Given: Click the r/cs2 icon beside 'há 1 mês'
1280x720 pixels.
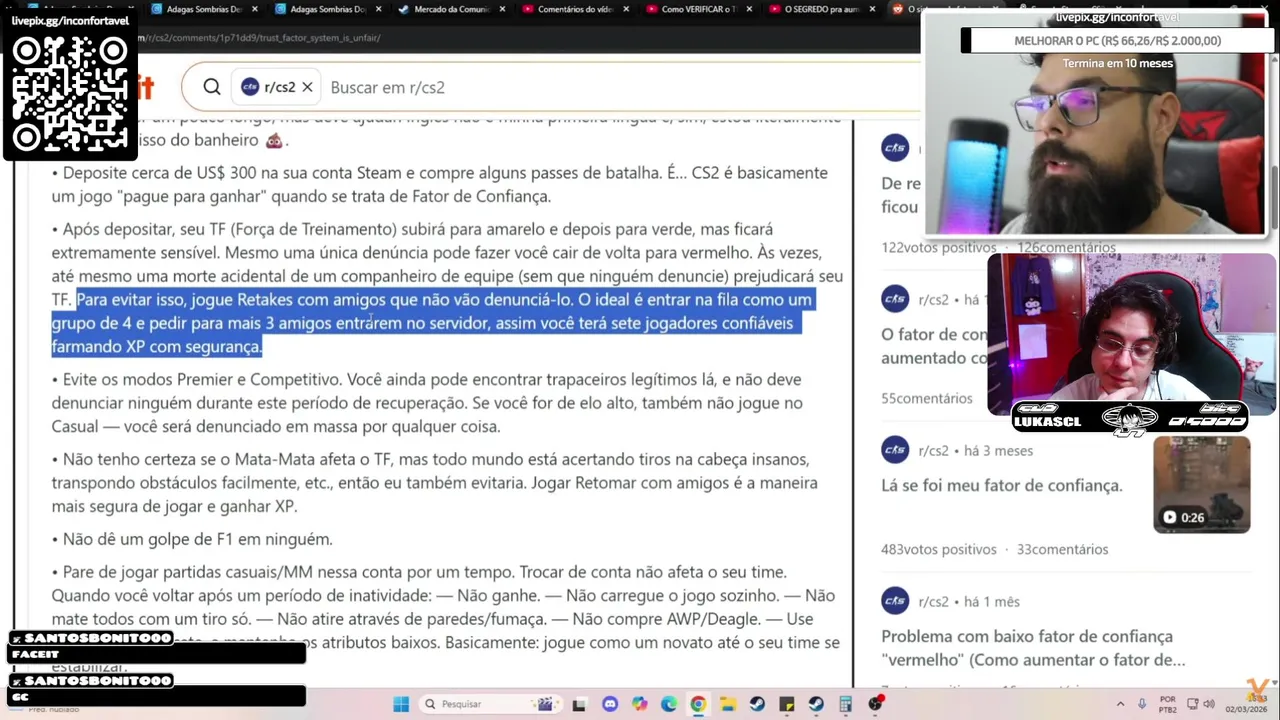Looking at the screenshot, I should tap(895, 601).
